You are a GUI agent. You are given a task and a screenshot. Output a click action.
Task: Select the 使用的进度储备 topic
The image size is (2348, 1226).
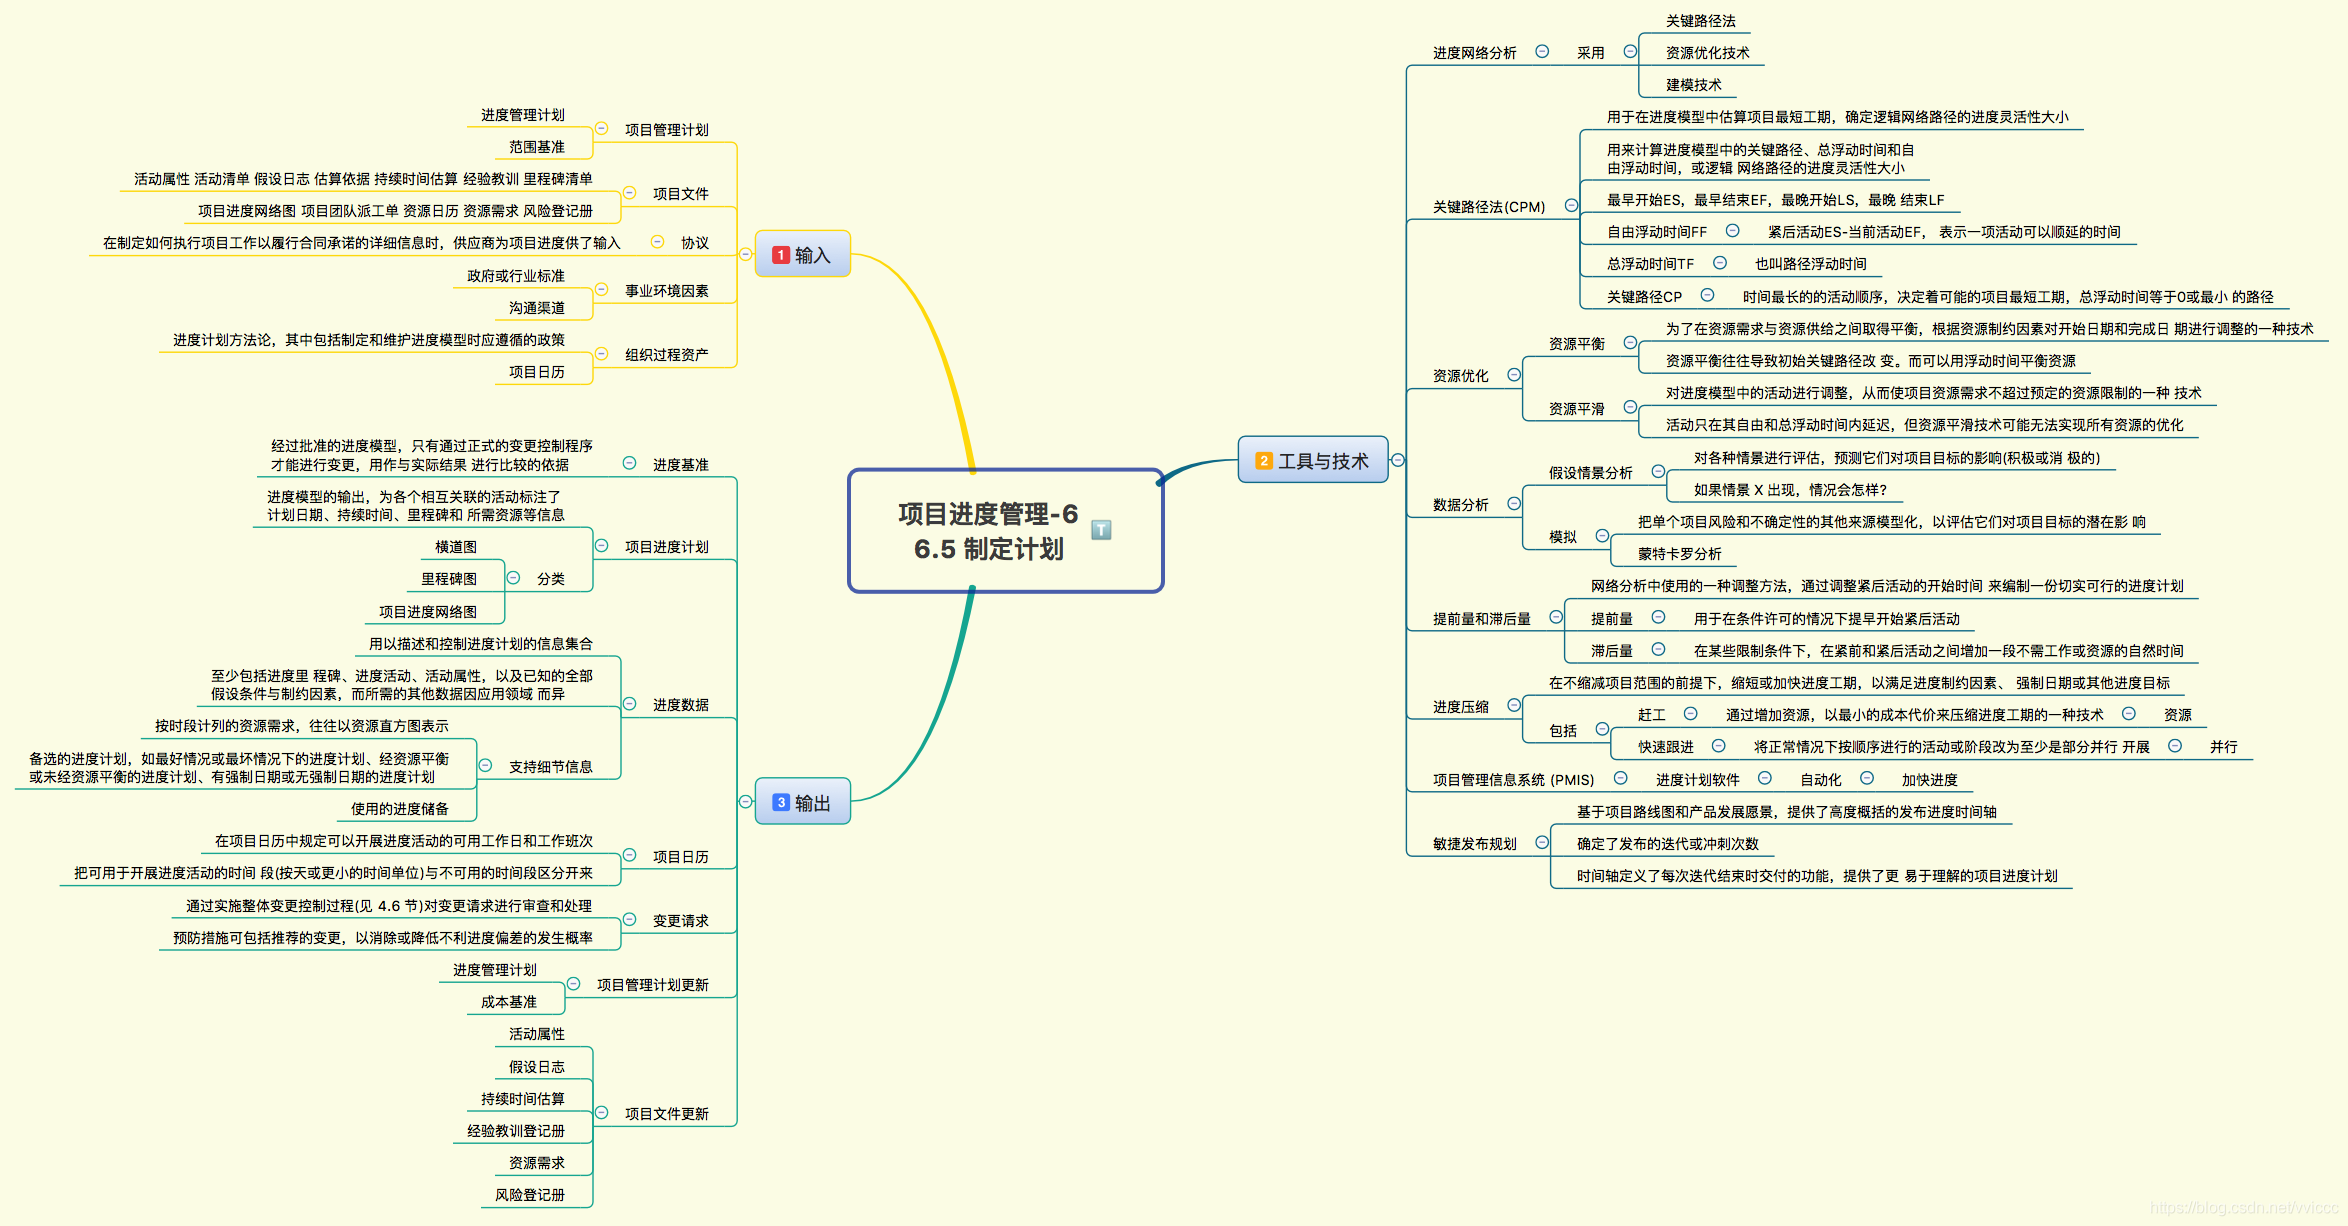coord(400,809)
